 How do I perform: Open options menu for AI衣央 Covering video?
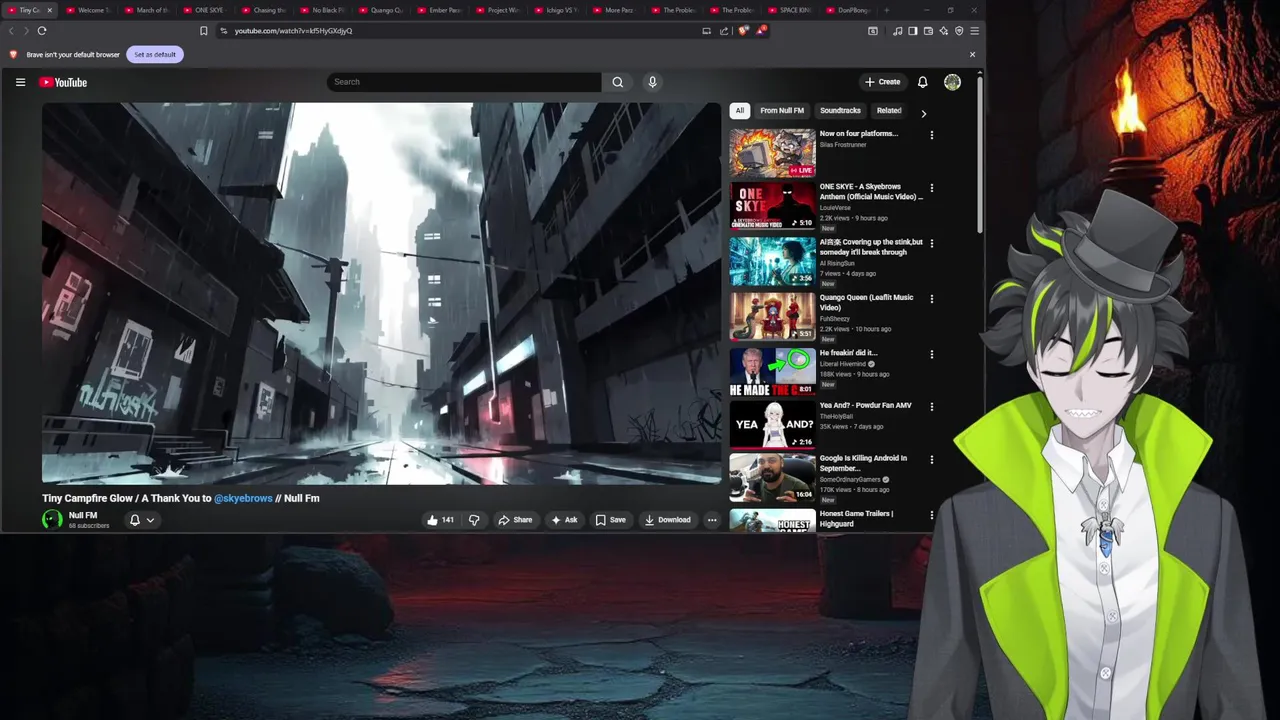pyautogui.click(x=931, y=243)
